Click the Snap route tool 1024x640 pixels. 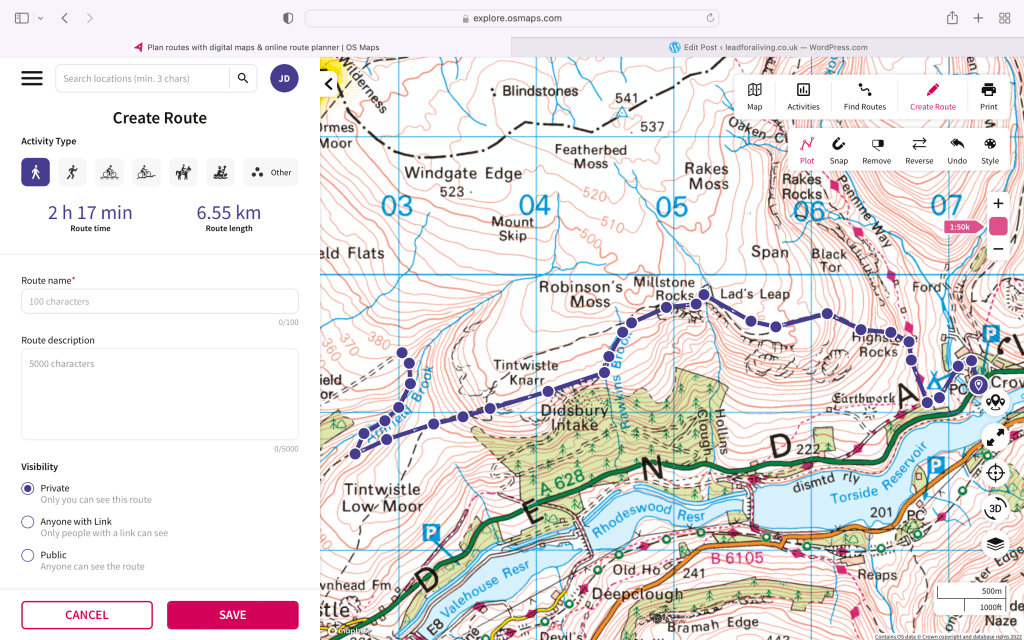[838, 151]
